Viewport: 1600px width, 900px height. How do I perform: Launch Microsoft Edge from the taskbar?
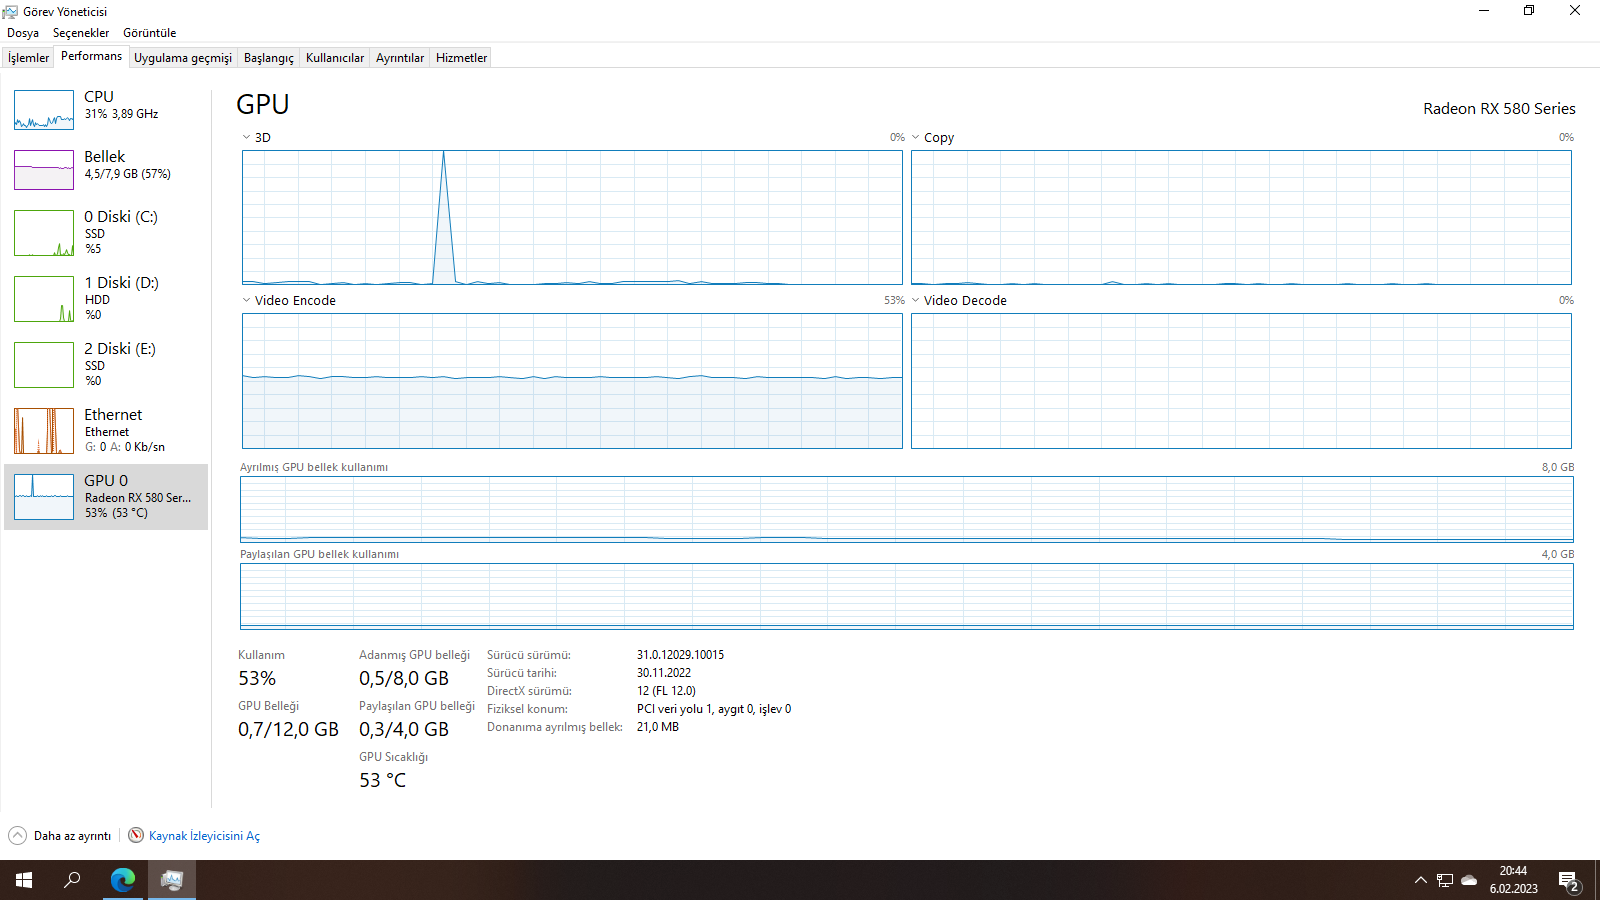pos(123,880)
